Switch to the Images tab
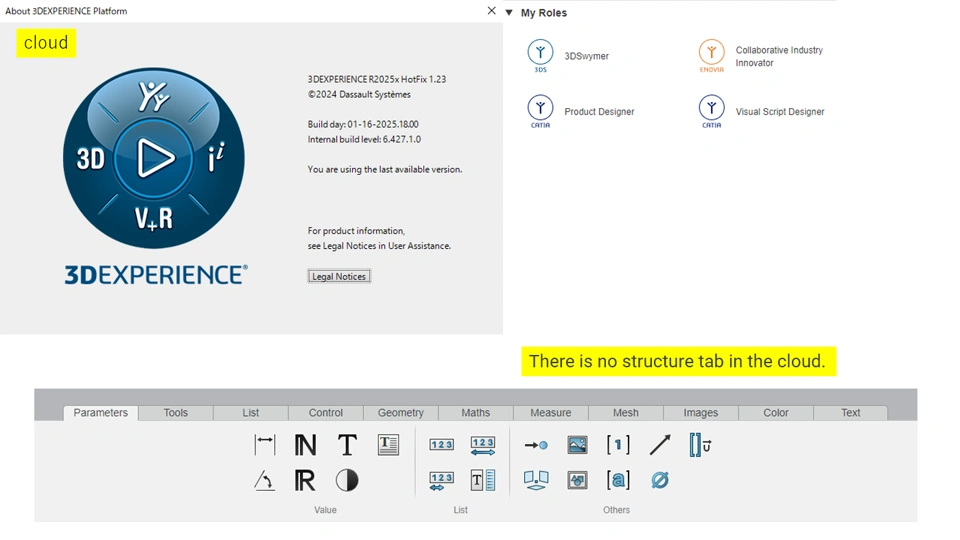Viewport: 960px width, 540px height. coord(700,413)
